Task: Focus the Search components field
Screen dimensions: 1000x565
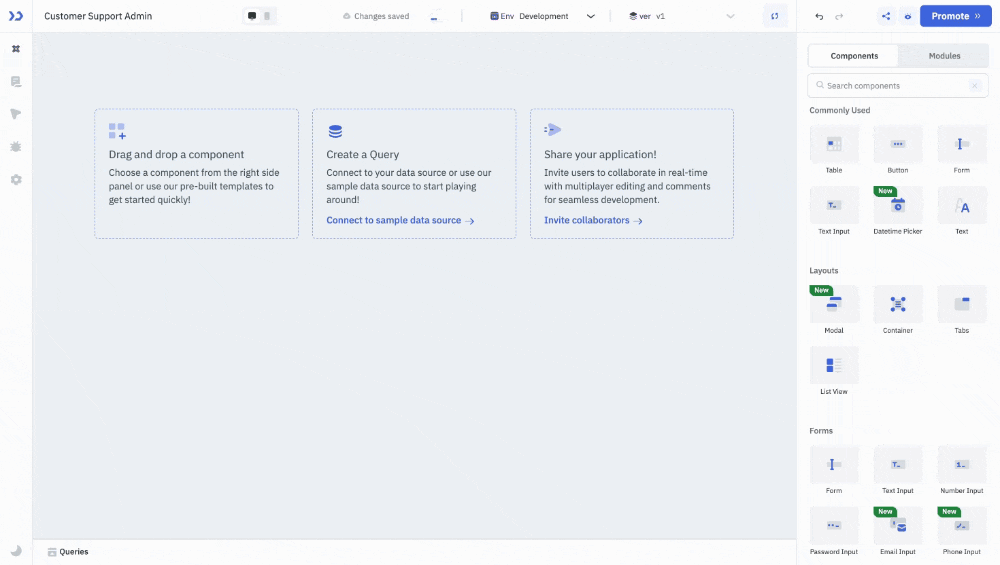Action: click(x=897, y=85)
